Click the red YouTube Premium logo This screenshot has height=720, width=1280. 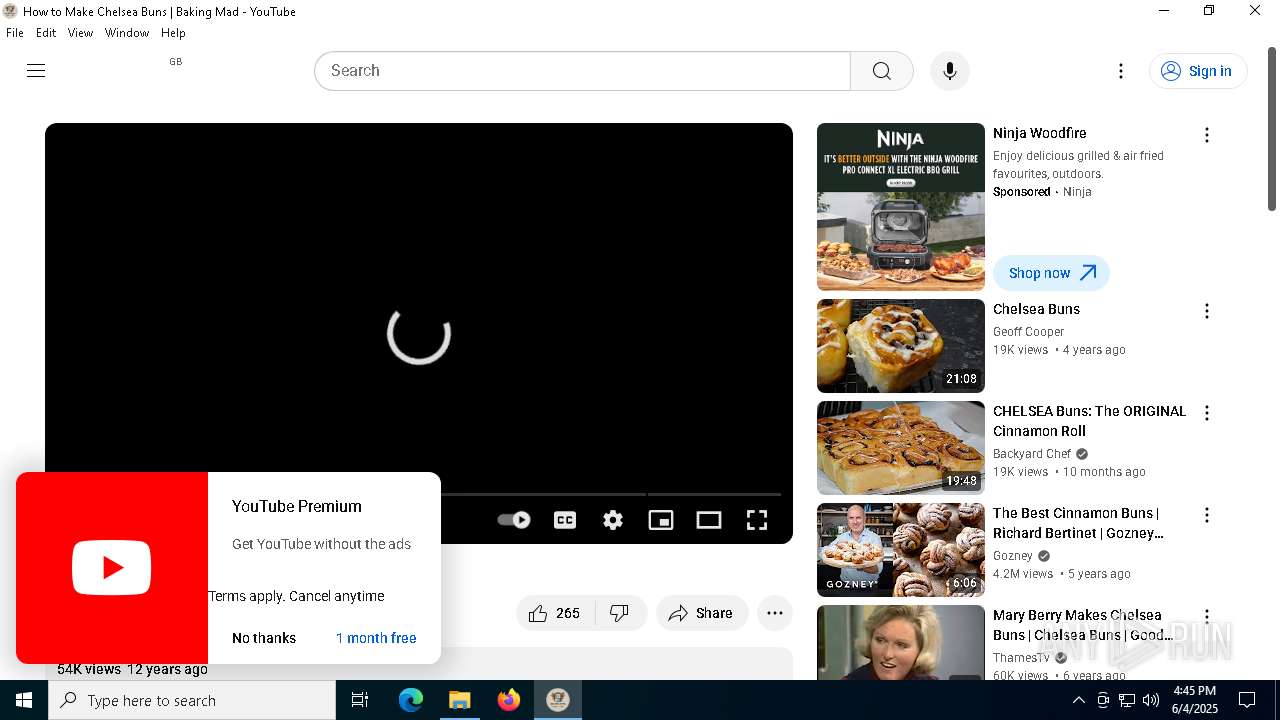pyautogui.click(x=112, y=568)
